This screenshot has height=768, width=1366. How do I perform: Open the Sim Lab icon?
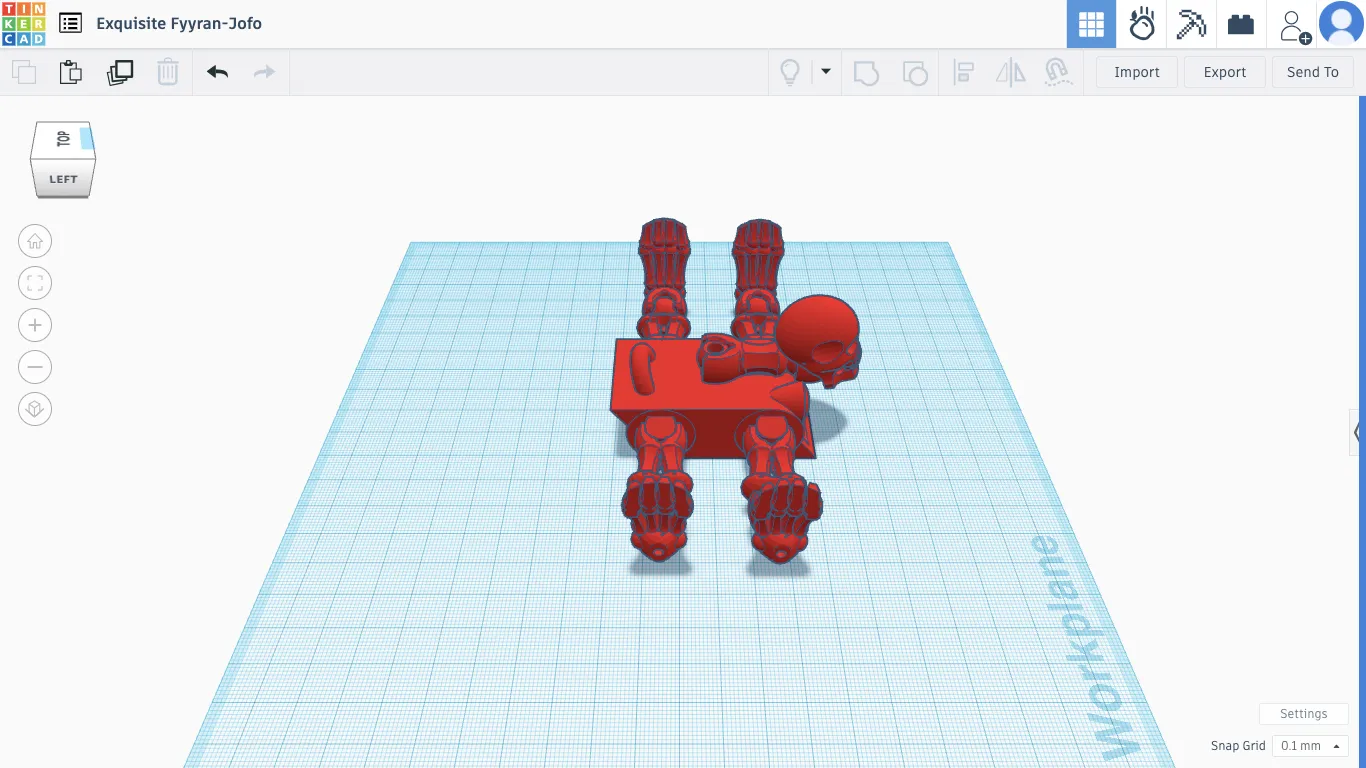(1141, 24)
